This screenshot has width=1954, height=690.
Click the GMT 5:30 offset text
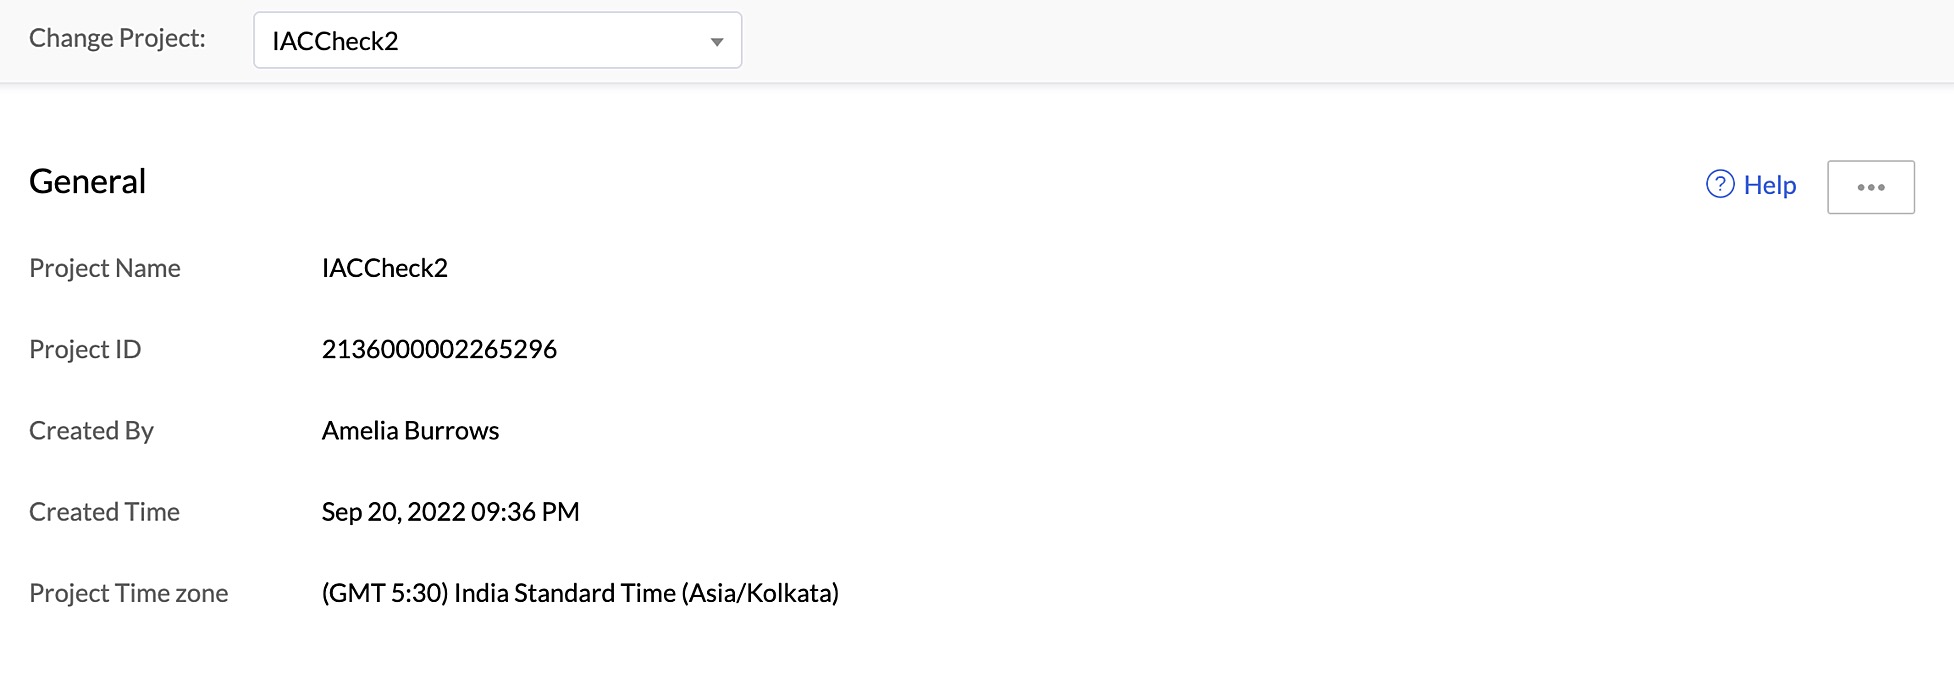[x=385, y=593]
